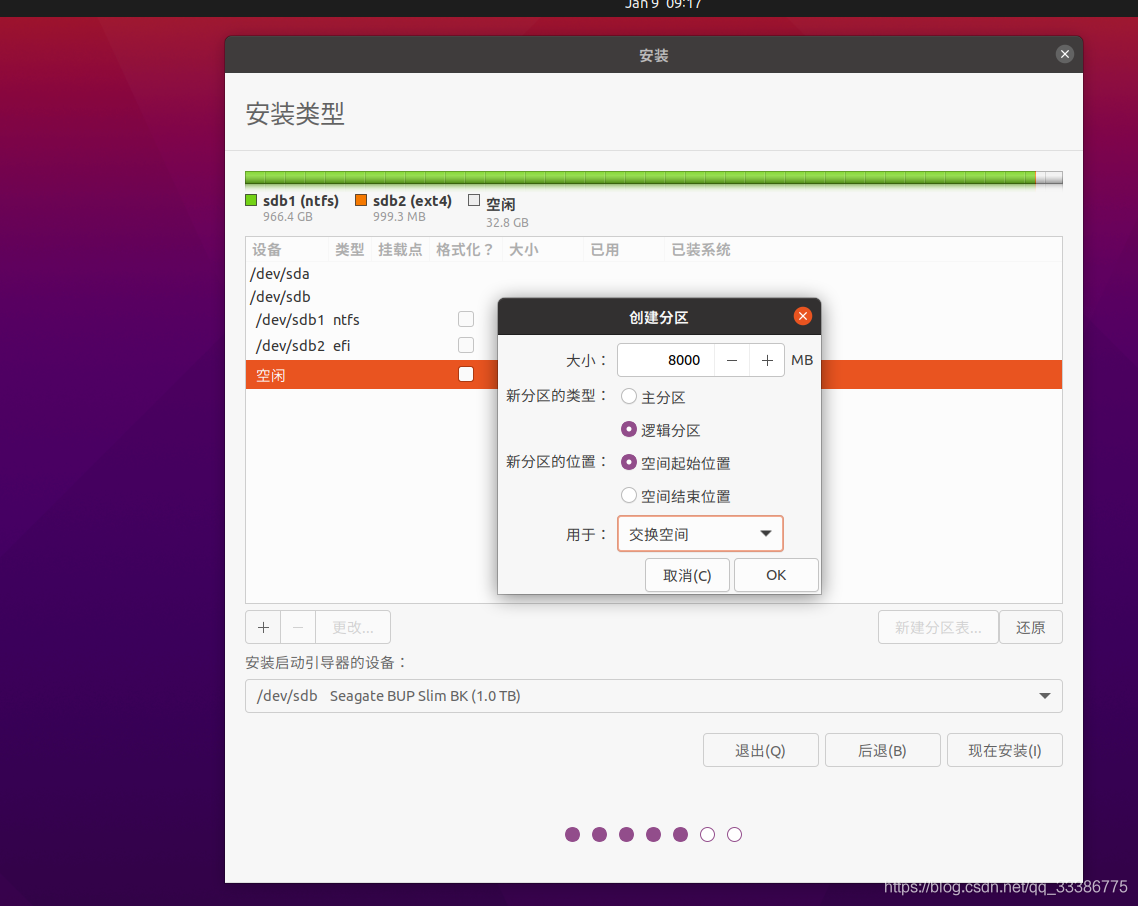Select the /dev/sda device row
The width and height of the screenshot is (1138, 906).
pyautogui.click(x=653, y=274)
